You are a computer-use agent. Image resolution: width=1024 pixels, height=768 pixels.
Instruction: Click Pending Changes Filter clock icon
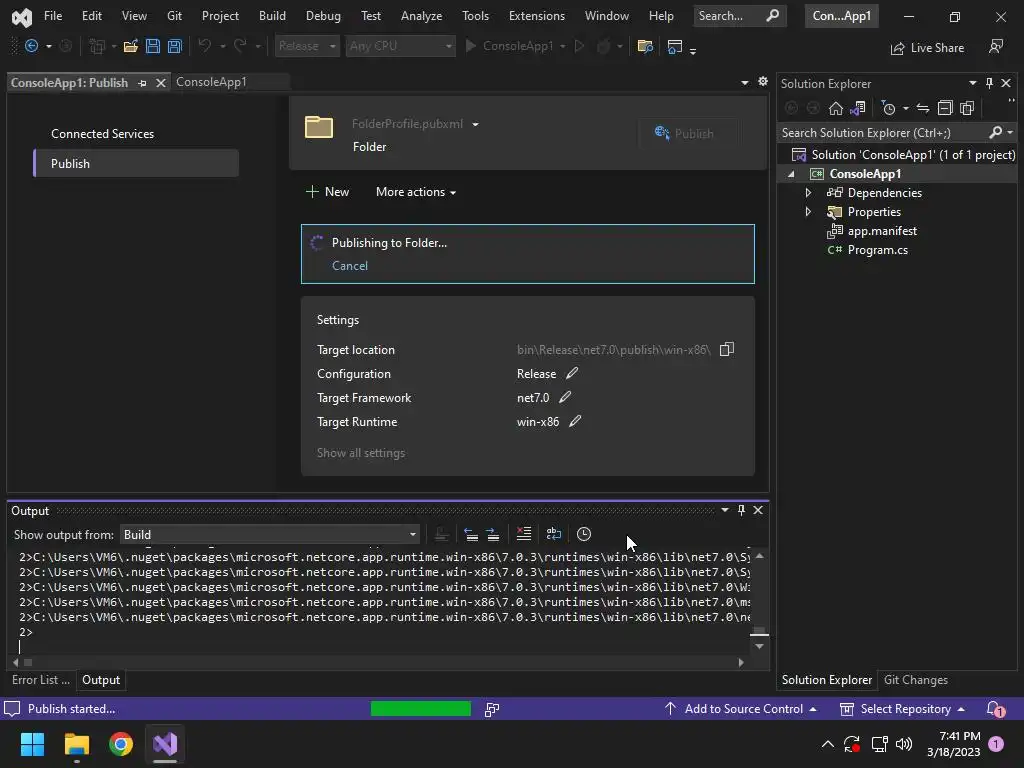coord(888,108)
